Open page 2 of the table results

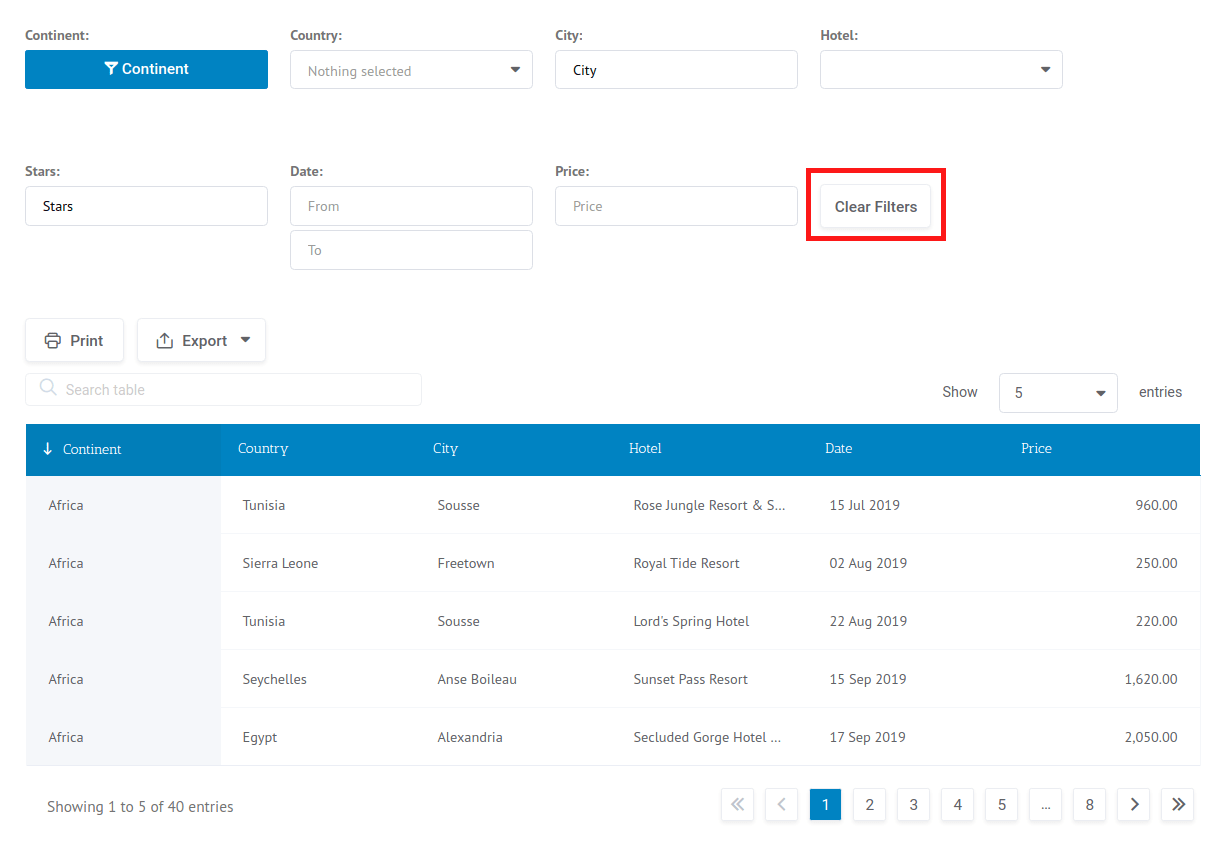pyautogui.click(x=869, y=804)
